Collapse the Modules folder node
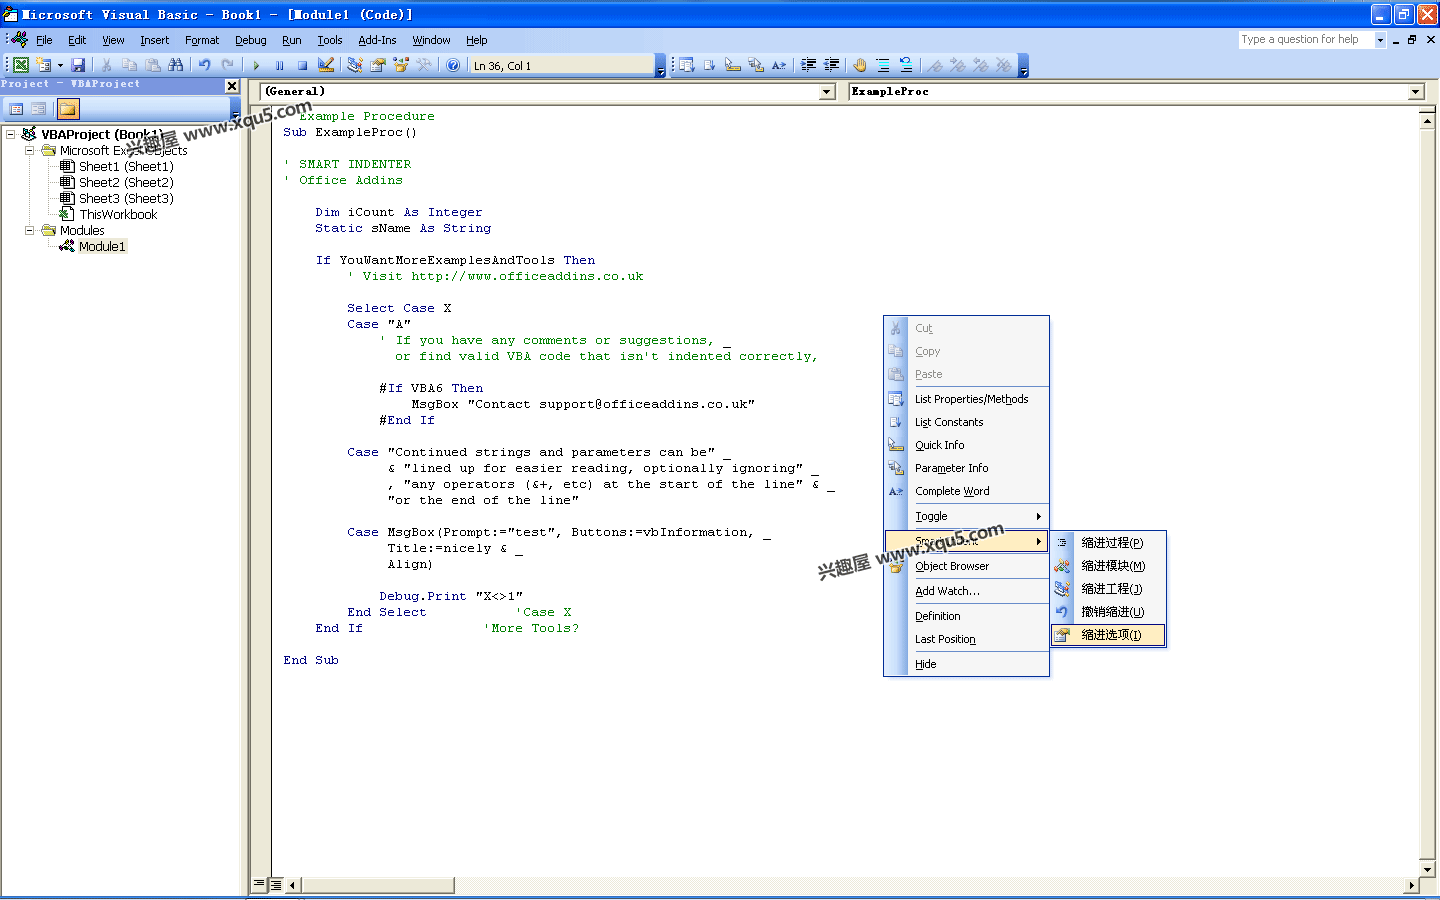 (x=29, y=230)
